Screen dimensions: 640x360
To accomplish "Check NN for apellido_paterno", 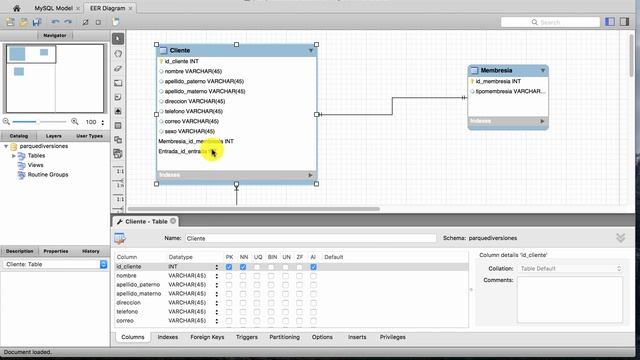I will click(243, 285).
